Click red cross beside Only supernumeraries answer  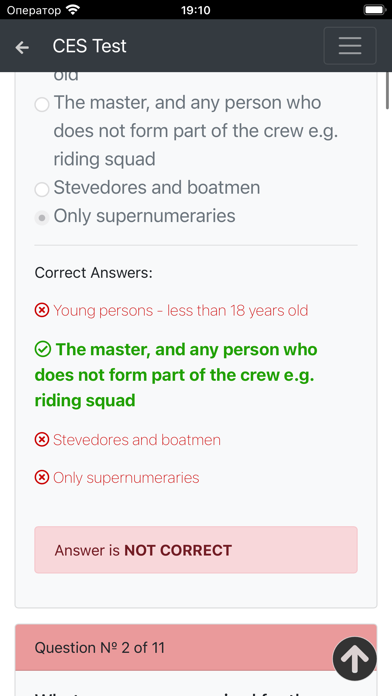42,478
